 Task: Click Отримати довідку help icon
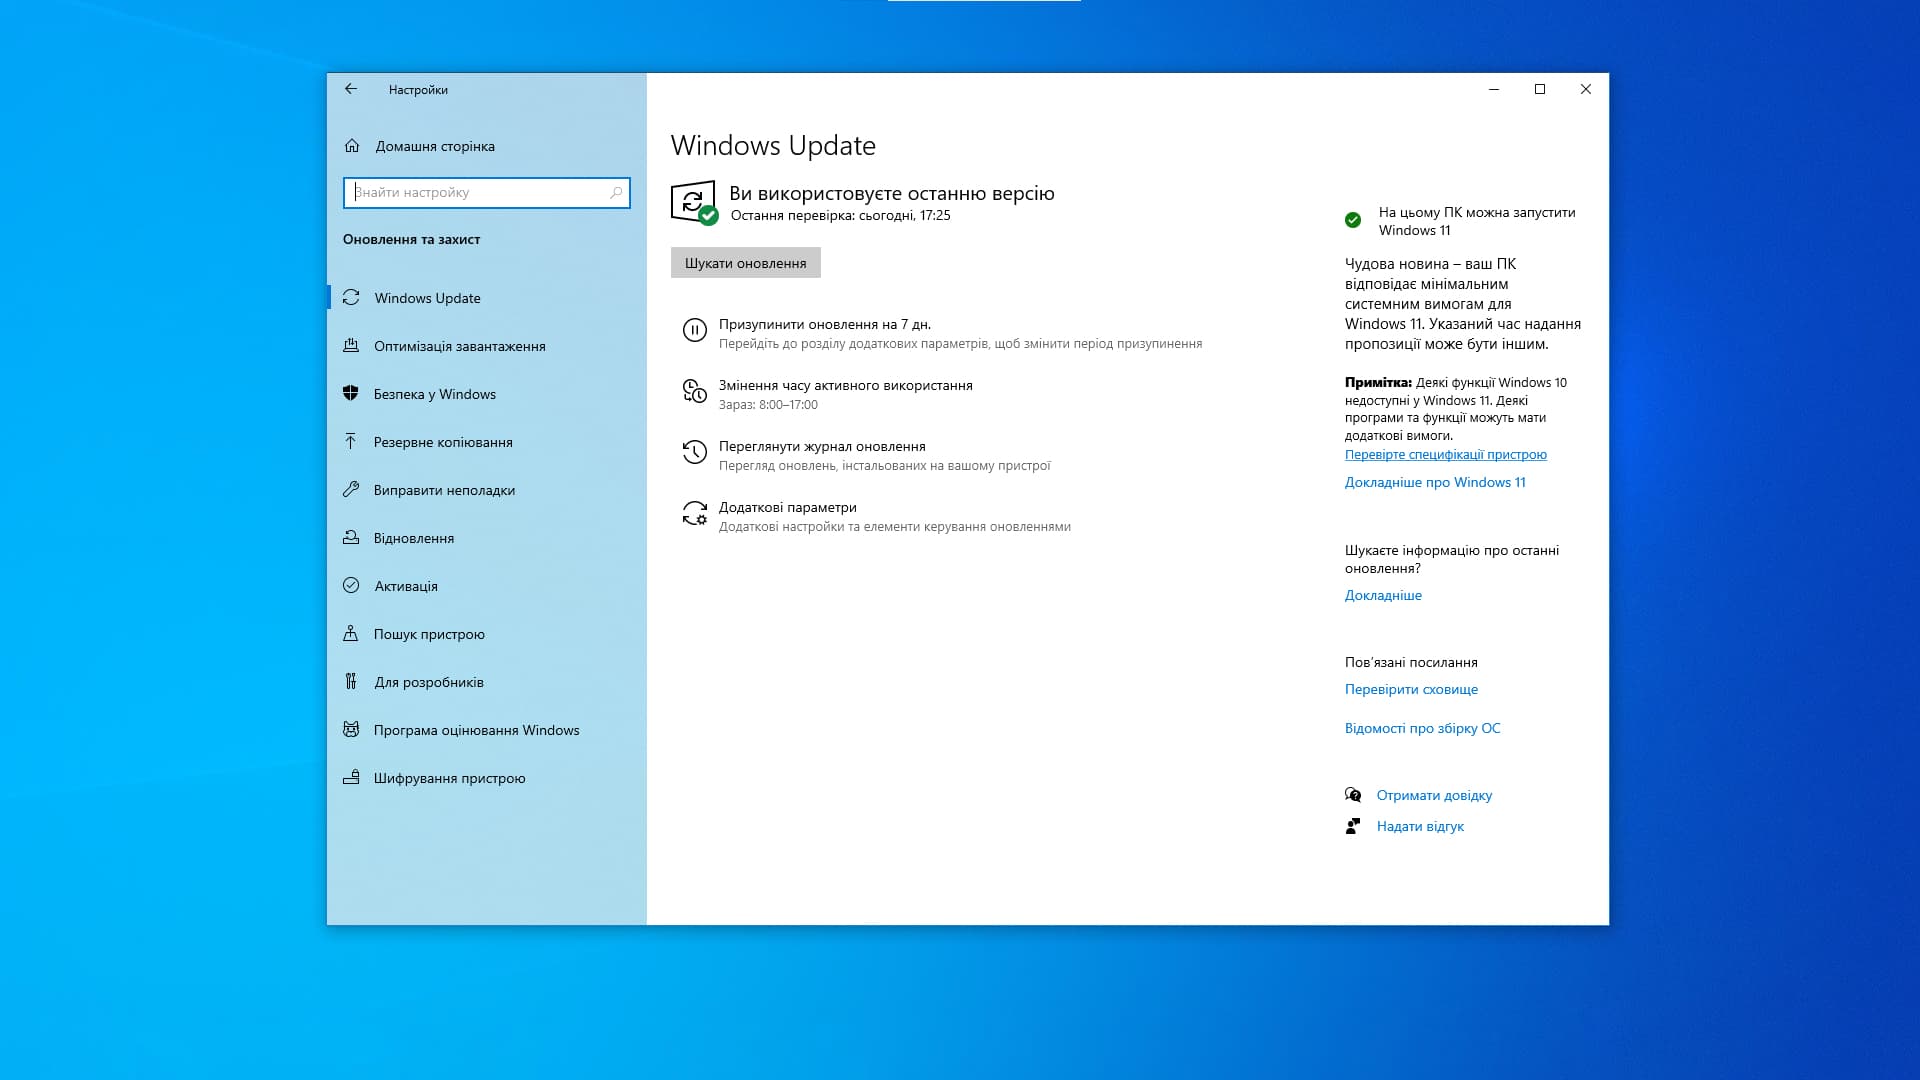coord(1353,795)
